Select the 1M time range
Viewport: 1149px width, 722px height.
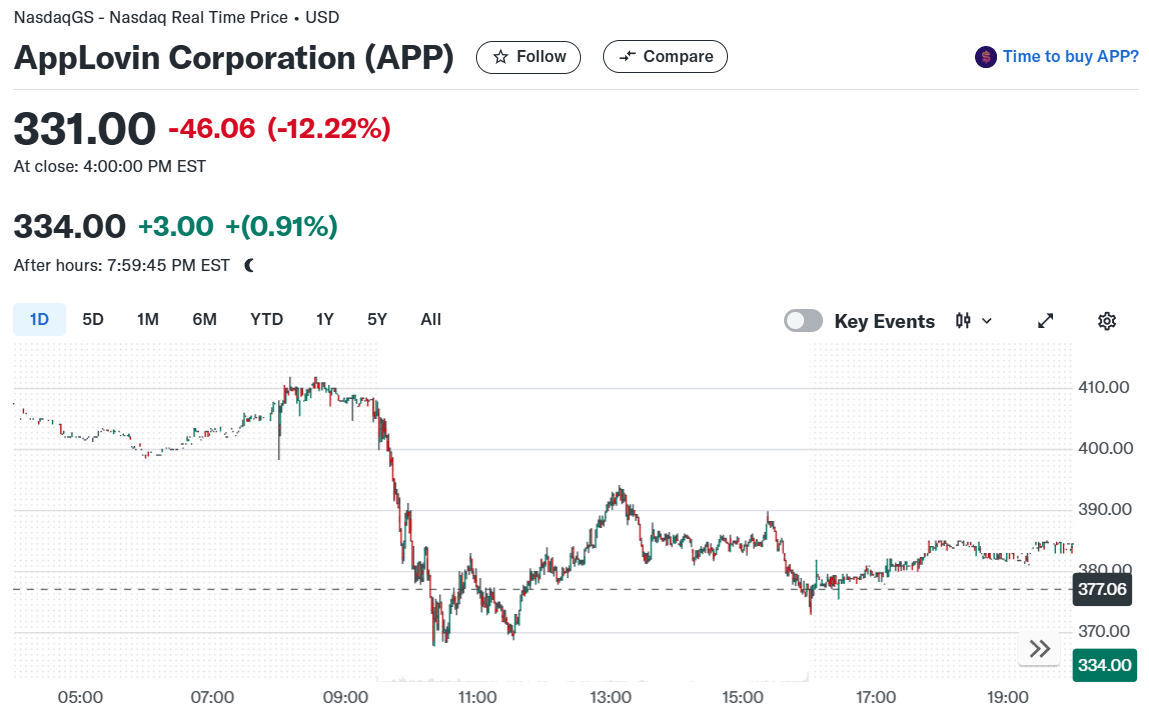pyautogui.click(x=148, y=320)
